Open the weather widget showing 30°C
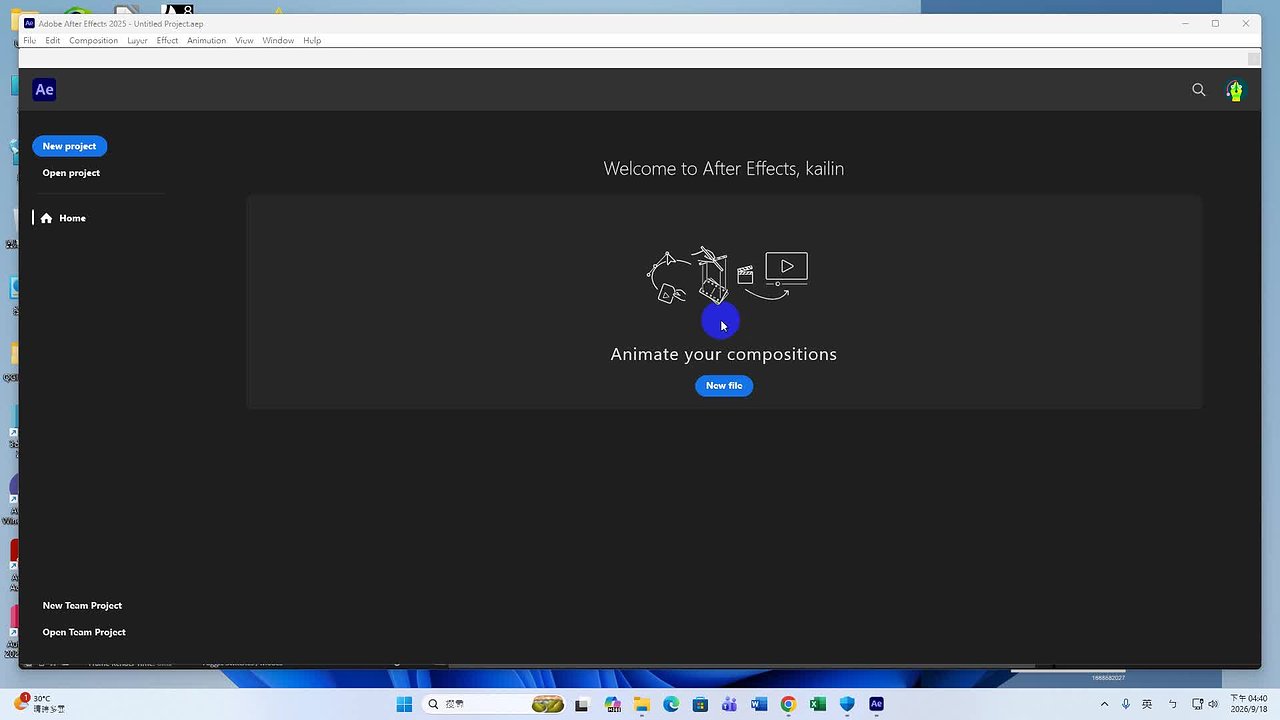This screenshot has height=720, width=1280. [38, 703]
